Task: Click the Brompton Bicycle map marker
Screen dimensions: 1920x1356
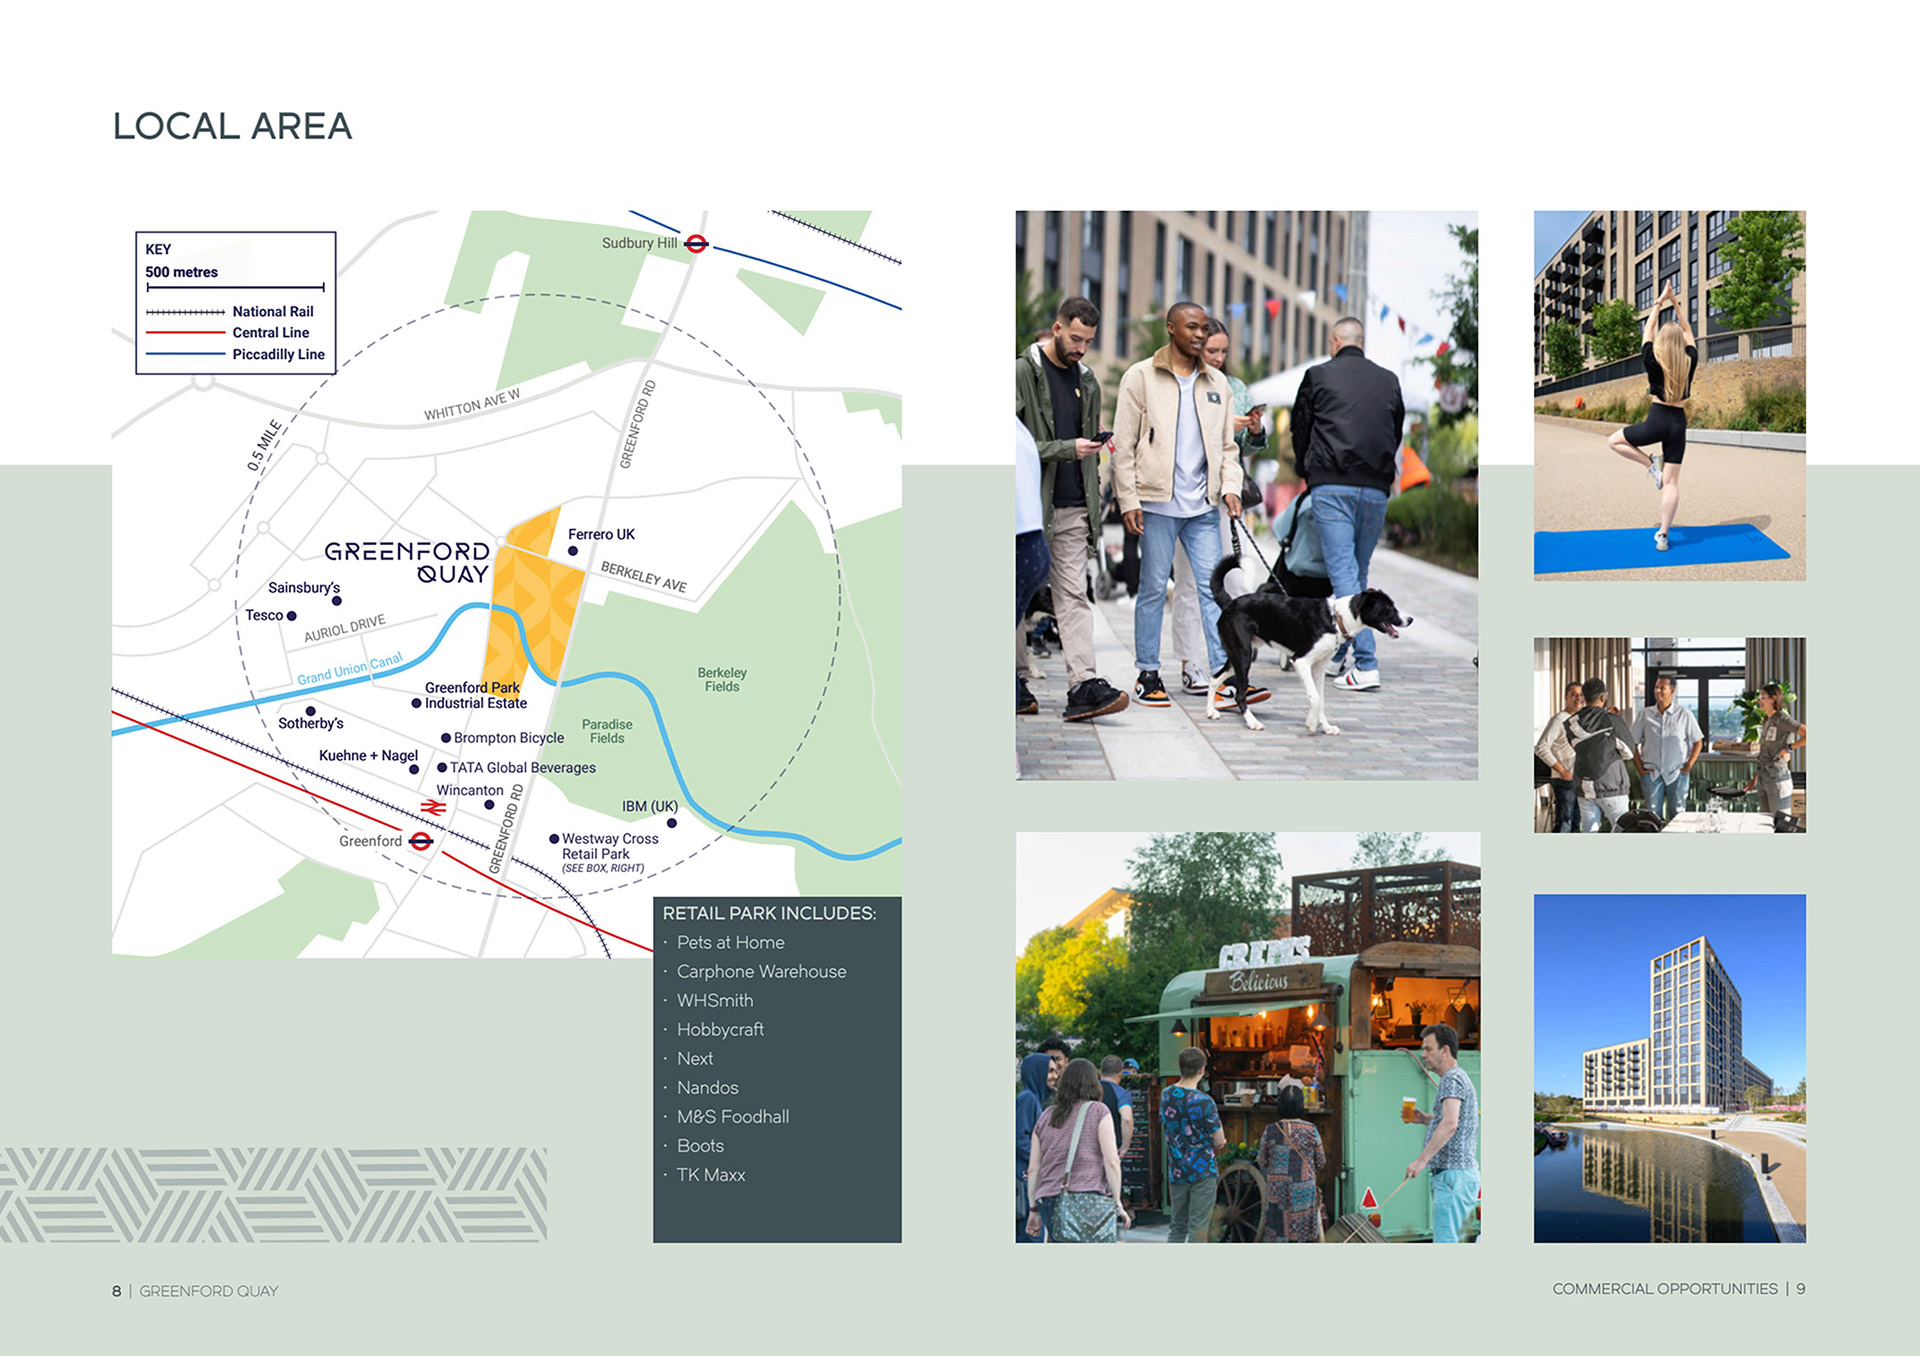Action: pos(445,738)
